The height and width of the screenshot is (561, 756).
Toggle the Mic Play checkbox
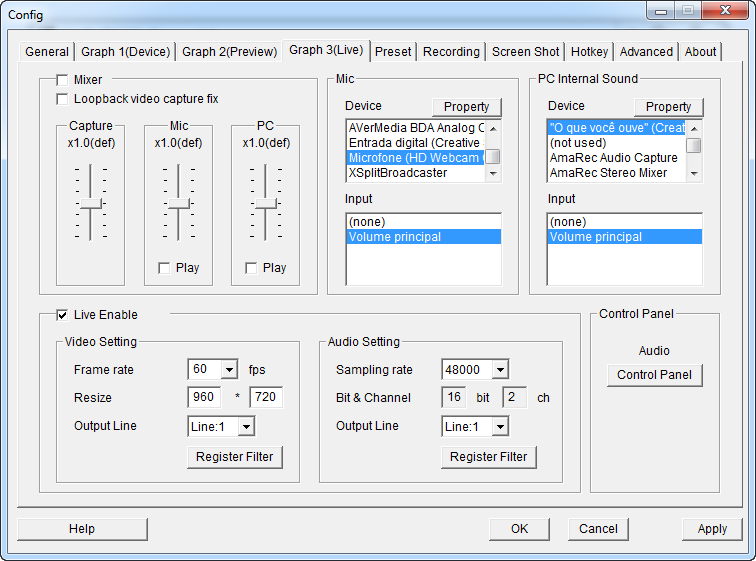click(164, 268)
